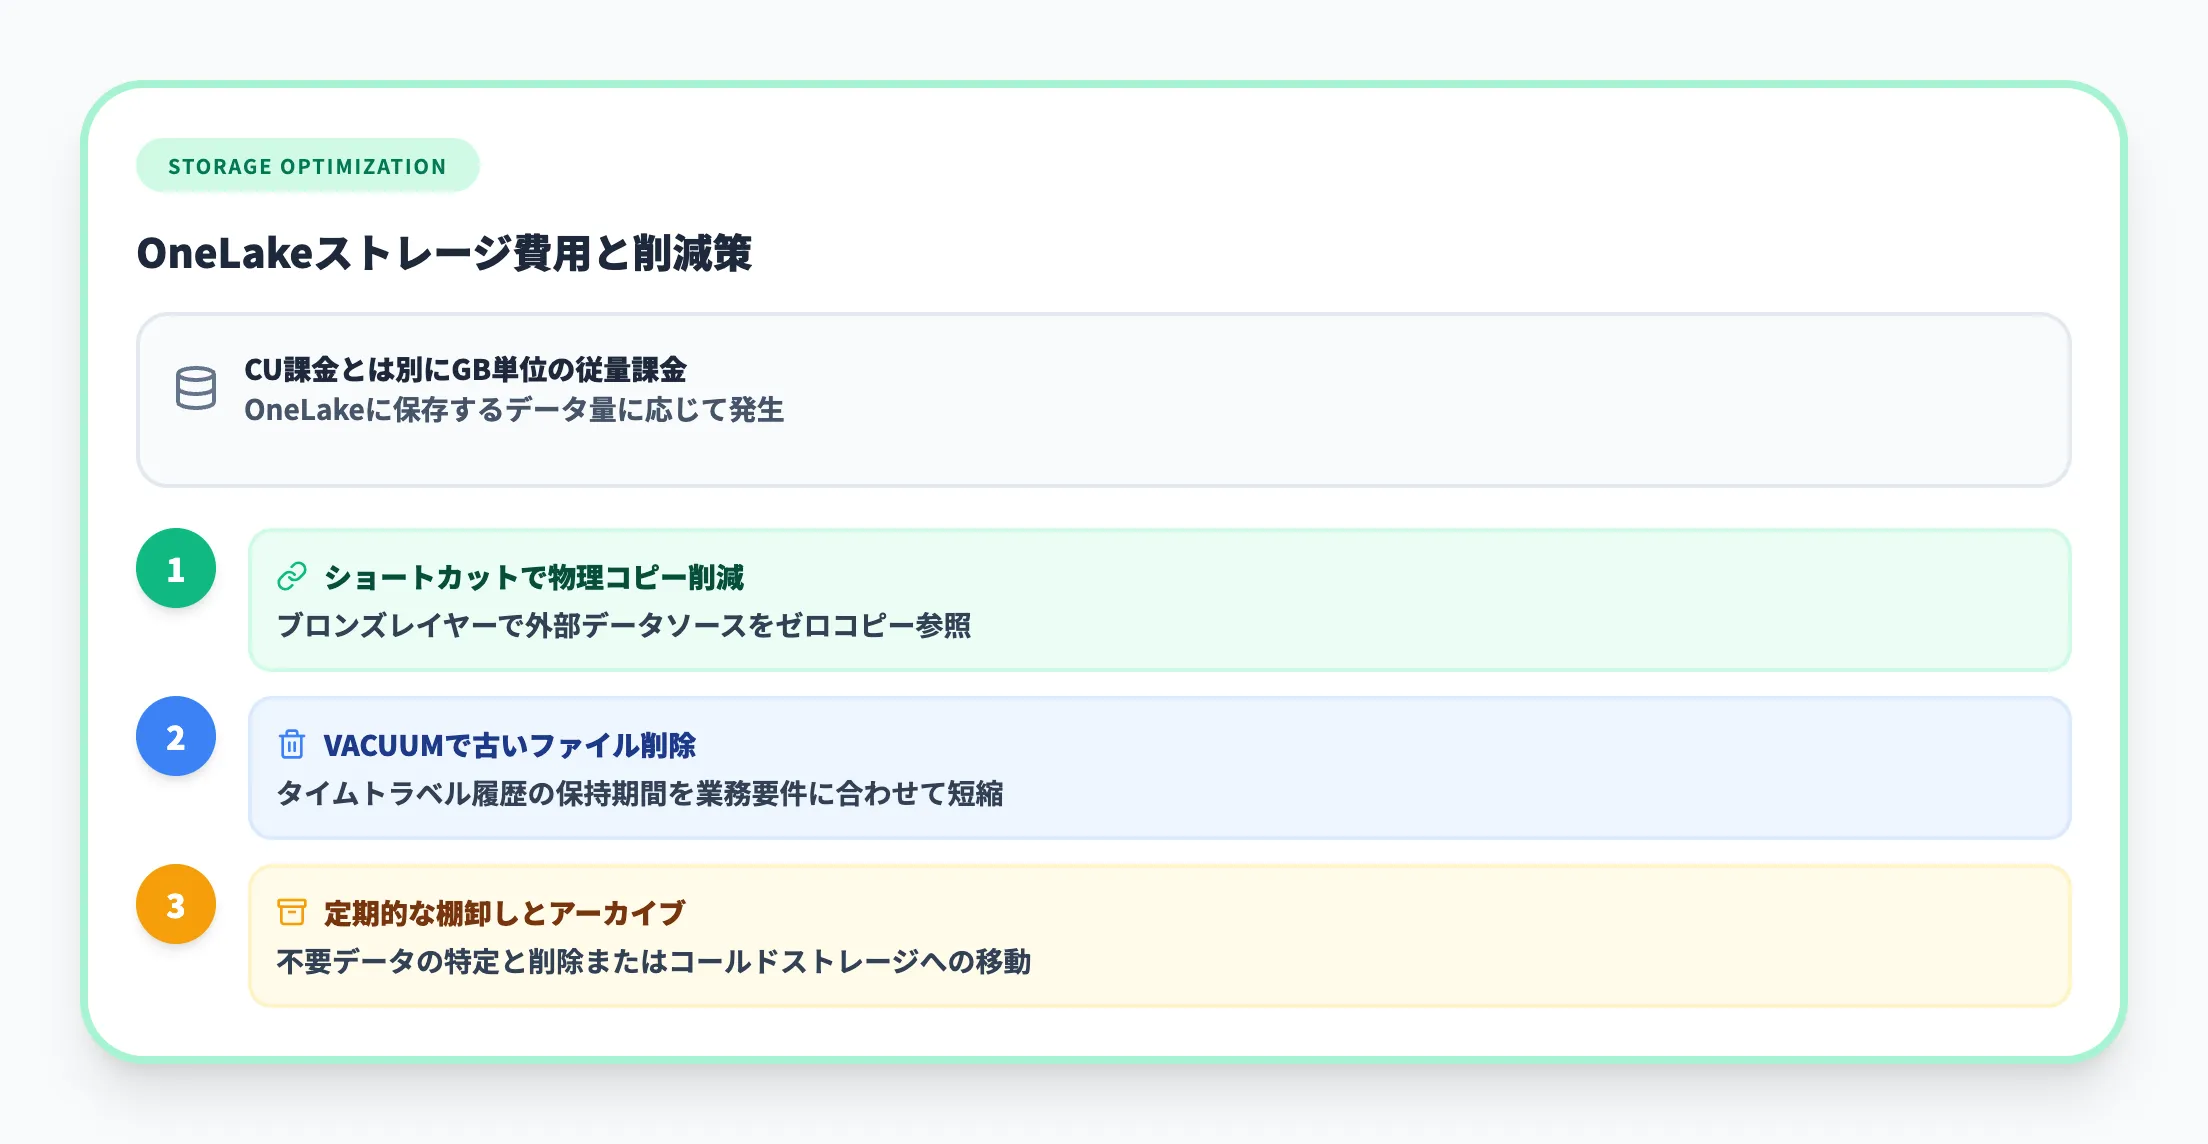Click the trash icon next to VACUUM
This screenshot has height=1144, width=2208.
click(x=291, y=746)
